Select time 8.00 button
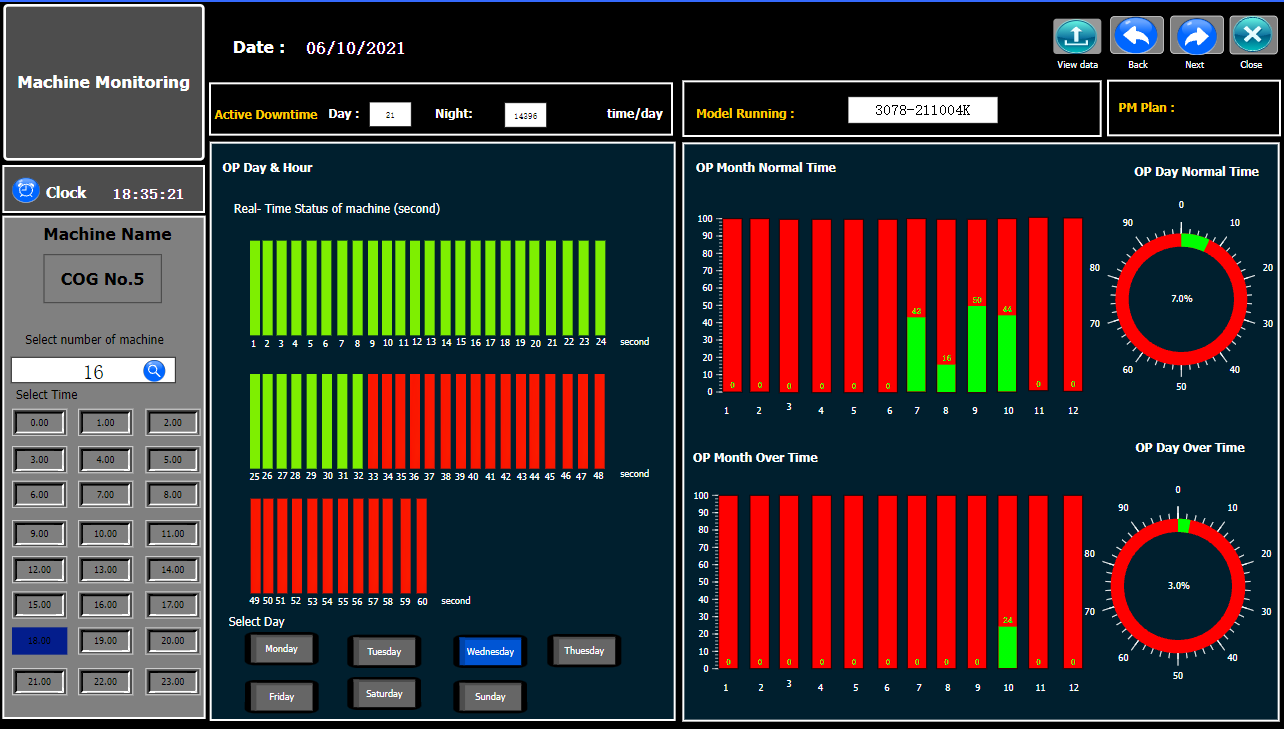Image resolution: width=1284 pixels, height=729 pixels. [173, 495]
